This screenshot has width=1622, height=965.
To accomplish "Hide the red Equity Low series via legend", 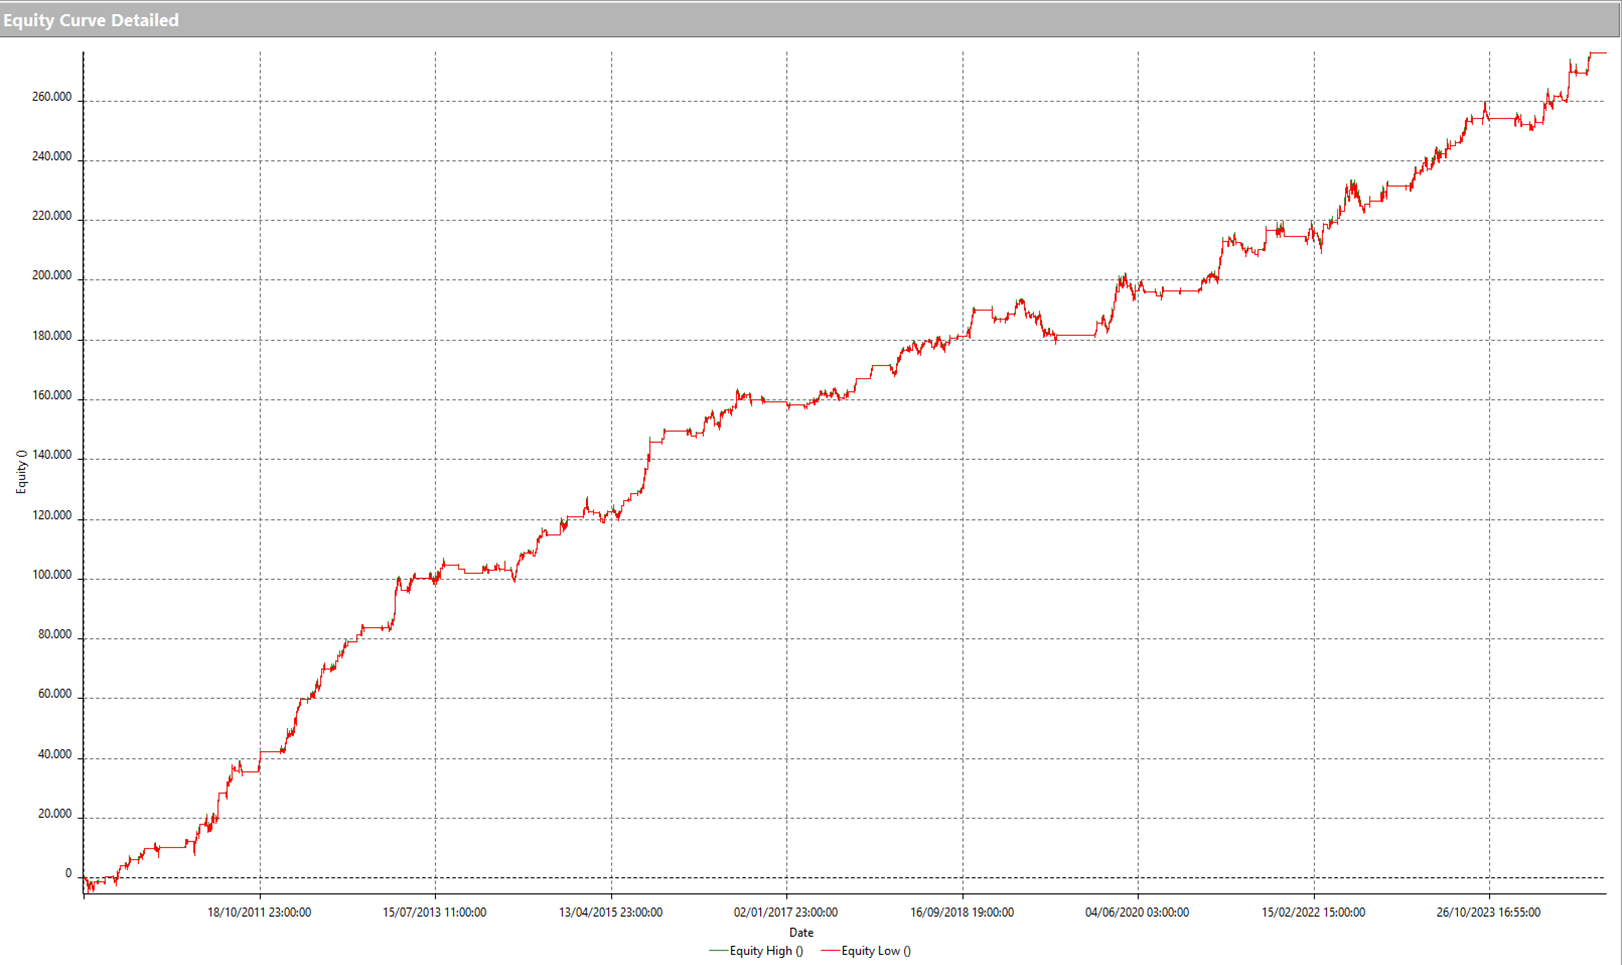I will (x=878, y=951).
